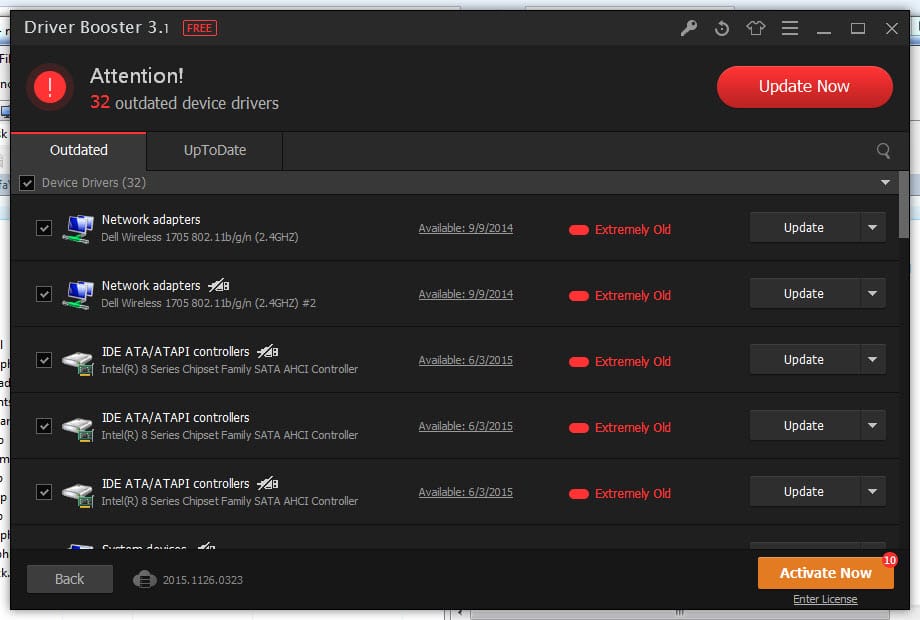Click unplugged badge on third IDE ATA/ATAPI row
The image size is (920, 620).
point(268,483)
